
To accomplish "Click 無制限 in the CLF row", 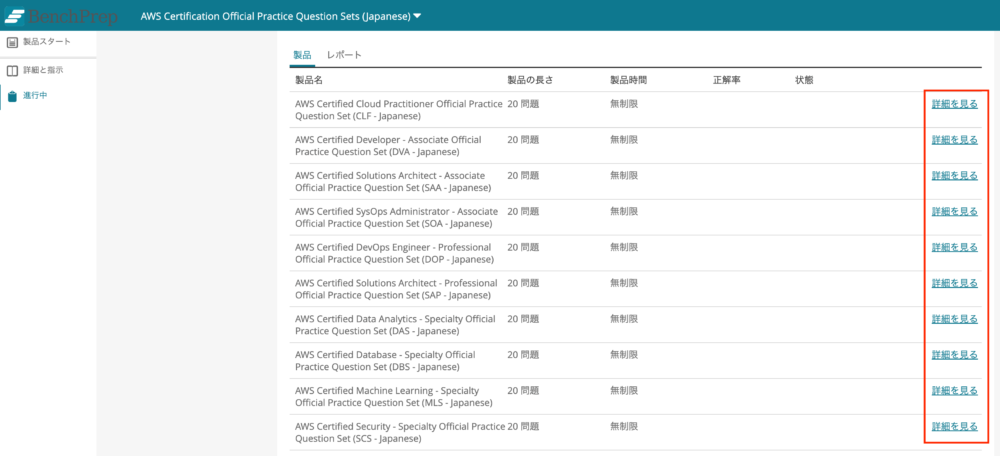I will (x=624, y=104).
